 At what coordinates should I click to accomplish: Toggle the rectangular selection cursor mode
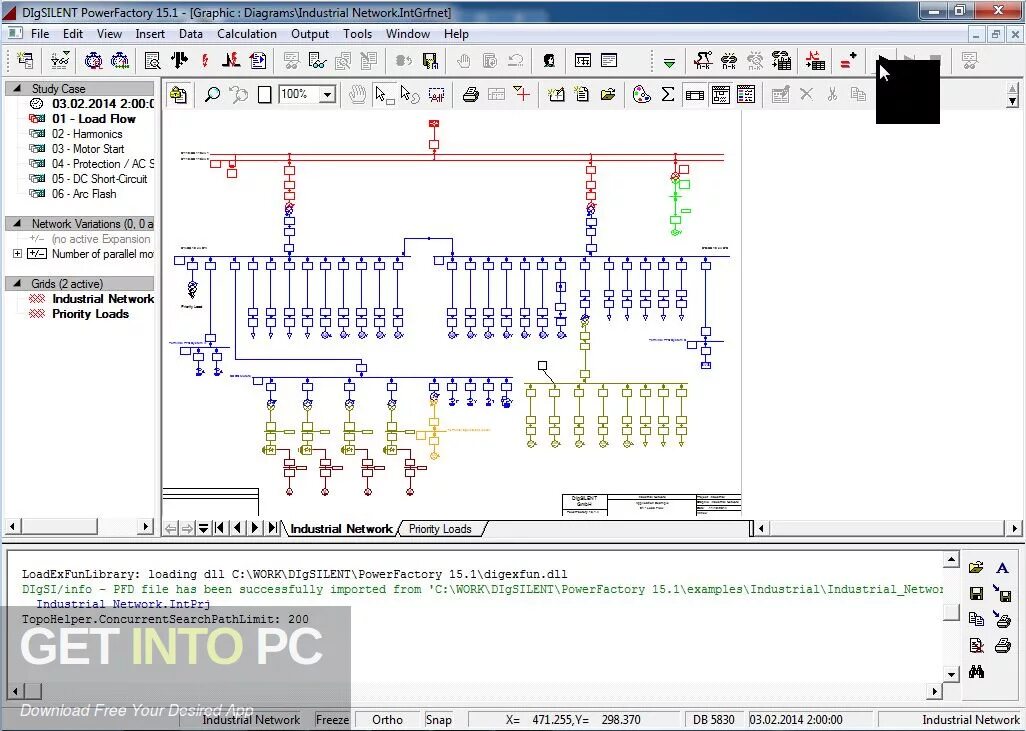pos(384,95)
